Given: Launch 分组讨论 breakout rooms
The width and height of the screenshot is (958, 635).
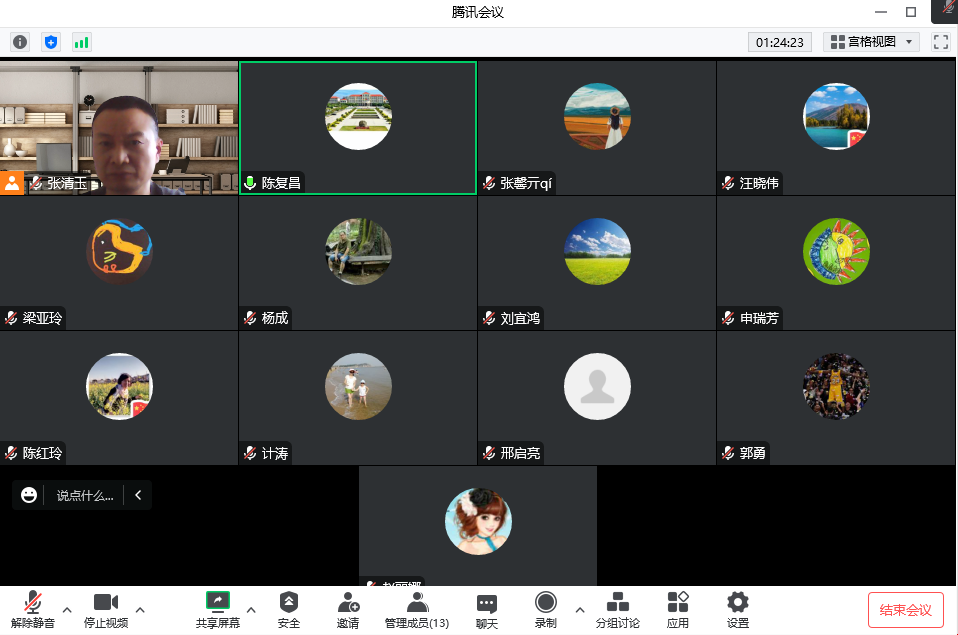Looking at the screenshot, I should coord(617,609).
